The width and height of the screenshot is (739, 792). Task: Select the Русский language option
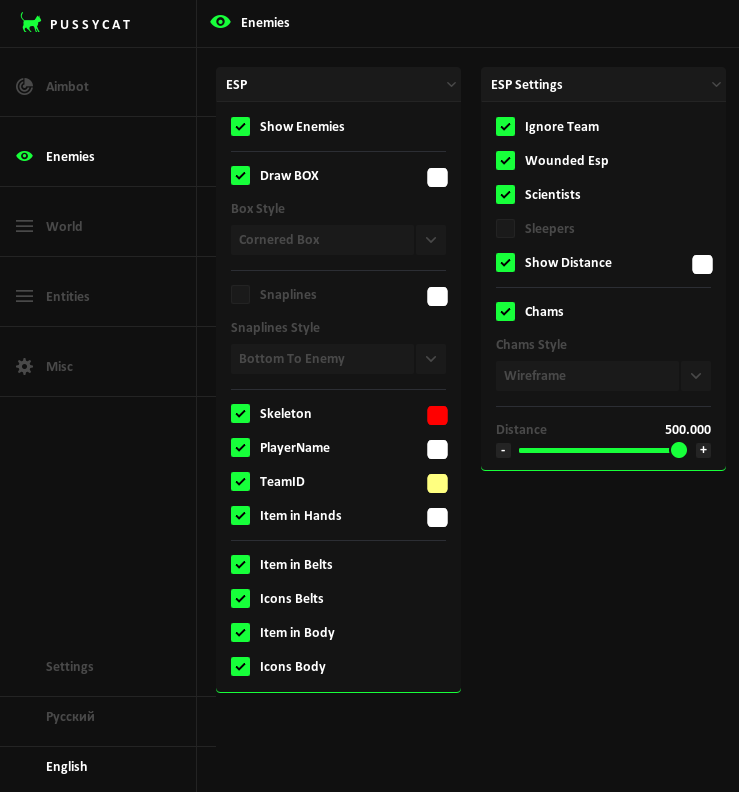click(x=70, y=716)
